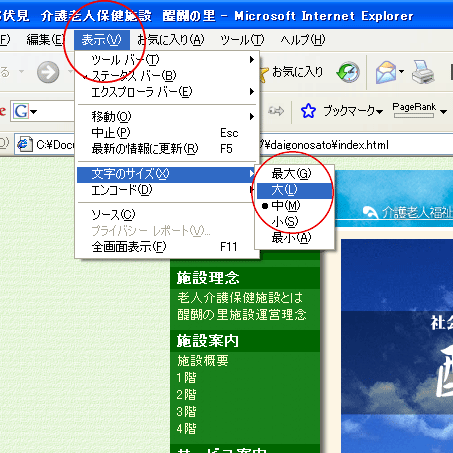Click the 2階 link

coord(186,395)
